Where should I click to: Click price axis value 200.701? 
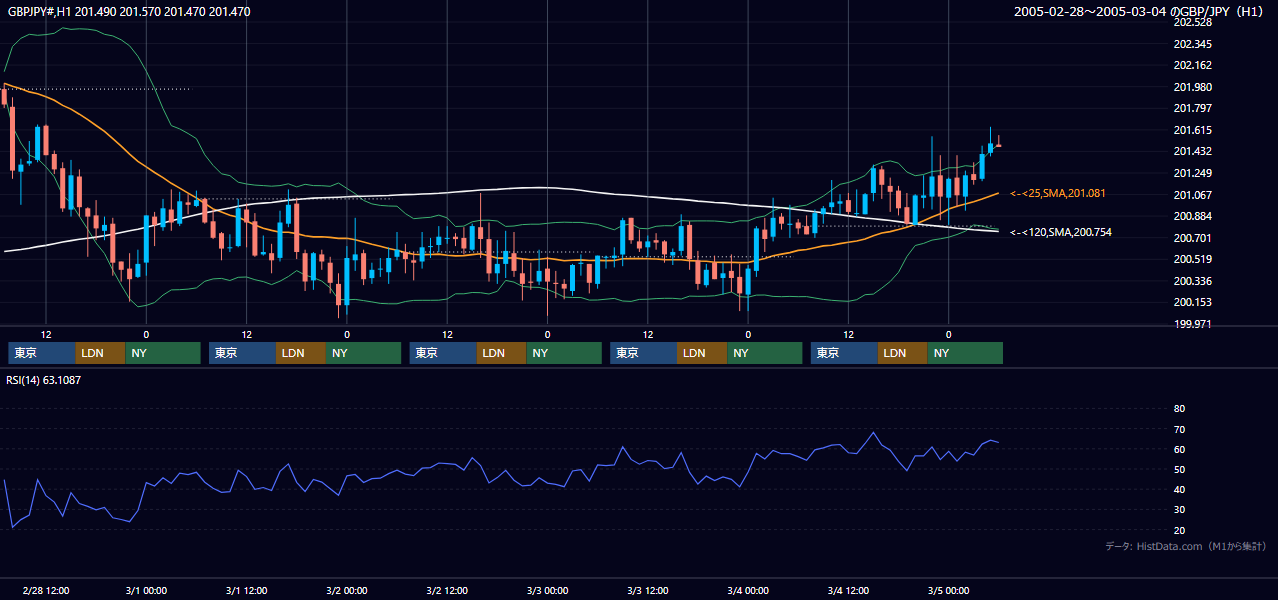coord(1192,238)
